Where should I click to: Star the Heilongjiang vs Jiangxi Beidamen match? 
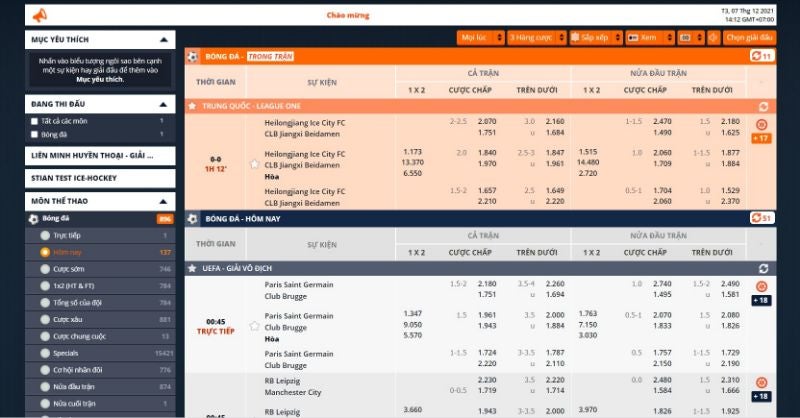[x=254, y=163]
